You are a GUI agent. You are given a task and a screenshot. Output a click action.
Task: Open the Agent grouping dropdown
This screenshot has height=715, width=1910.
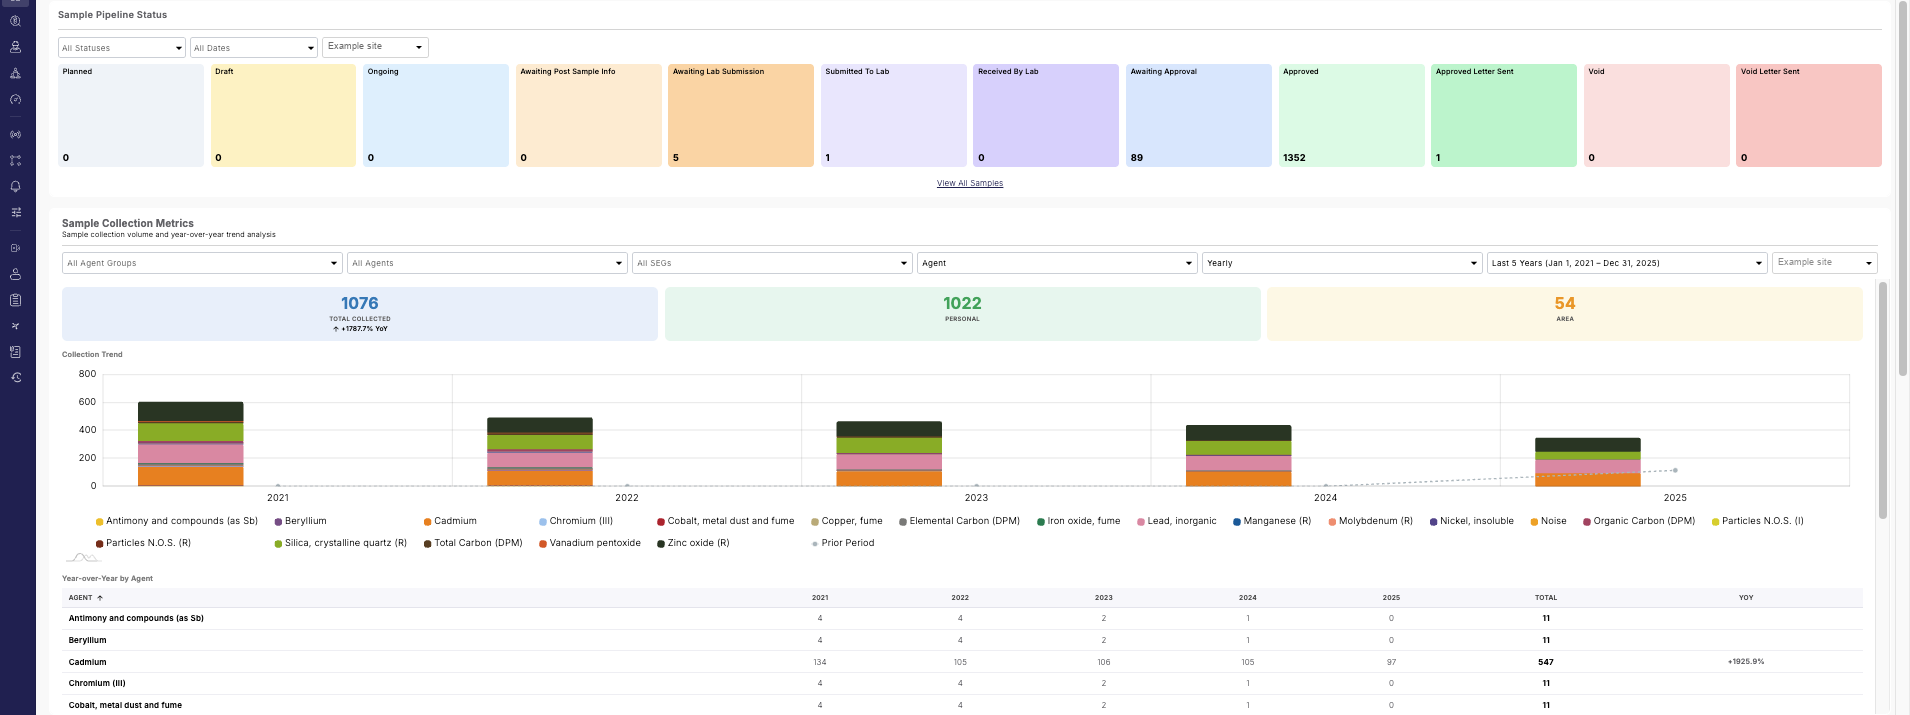1058,263
